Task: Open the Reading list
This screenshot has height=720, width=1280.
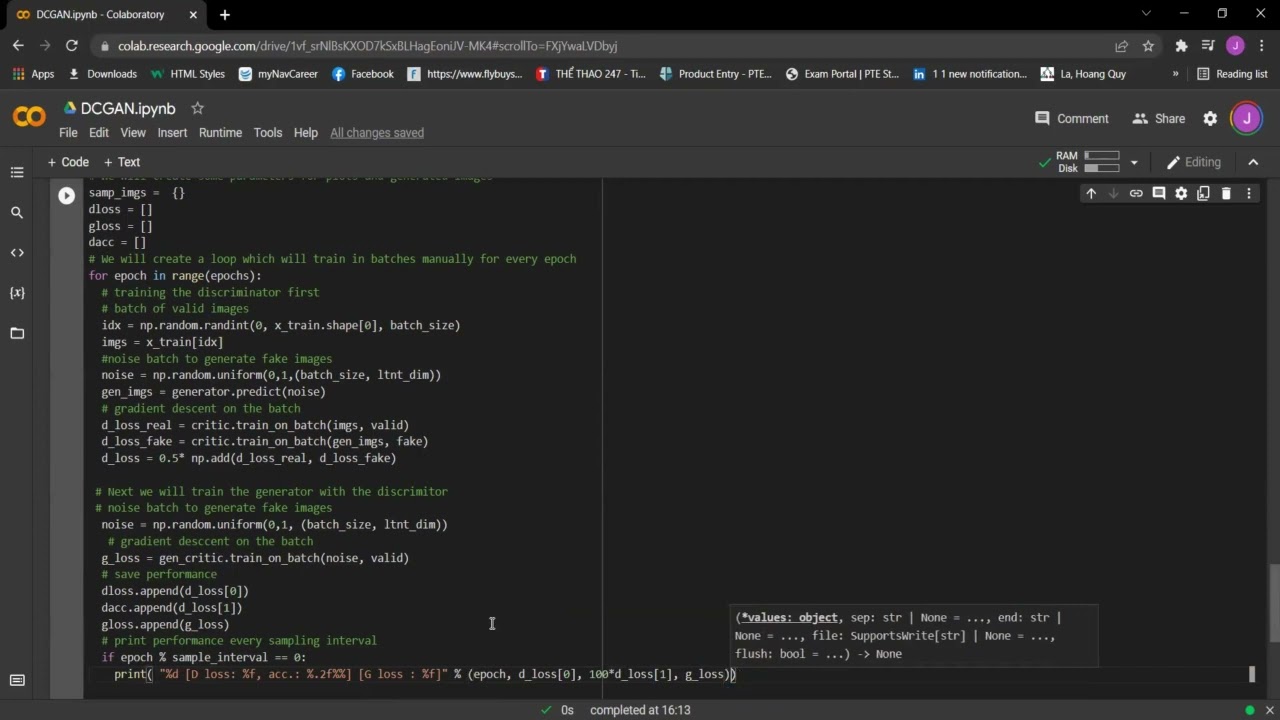Action: pos(1232,74)
